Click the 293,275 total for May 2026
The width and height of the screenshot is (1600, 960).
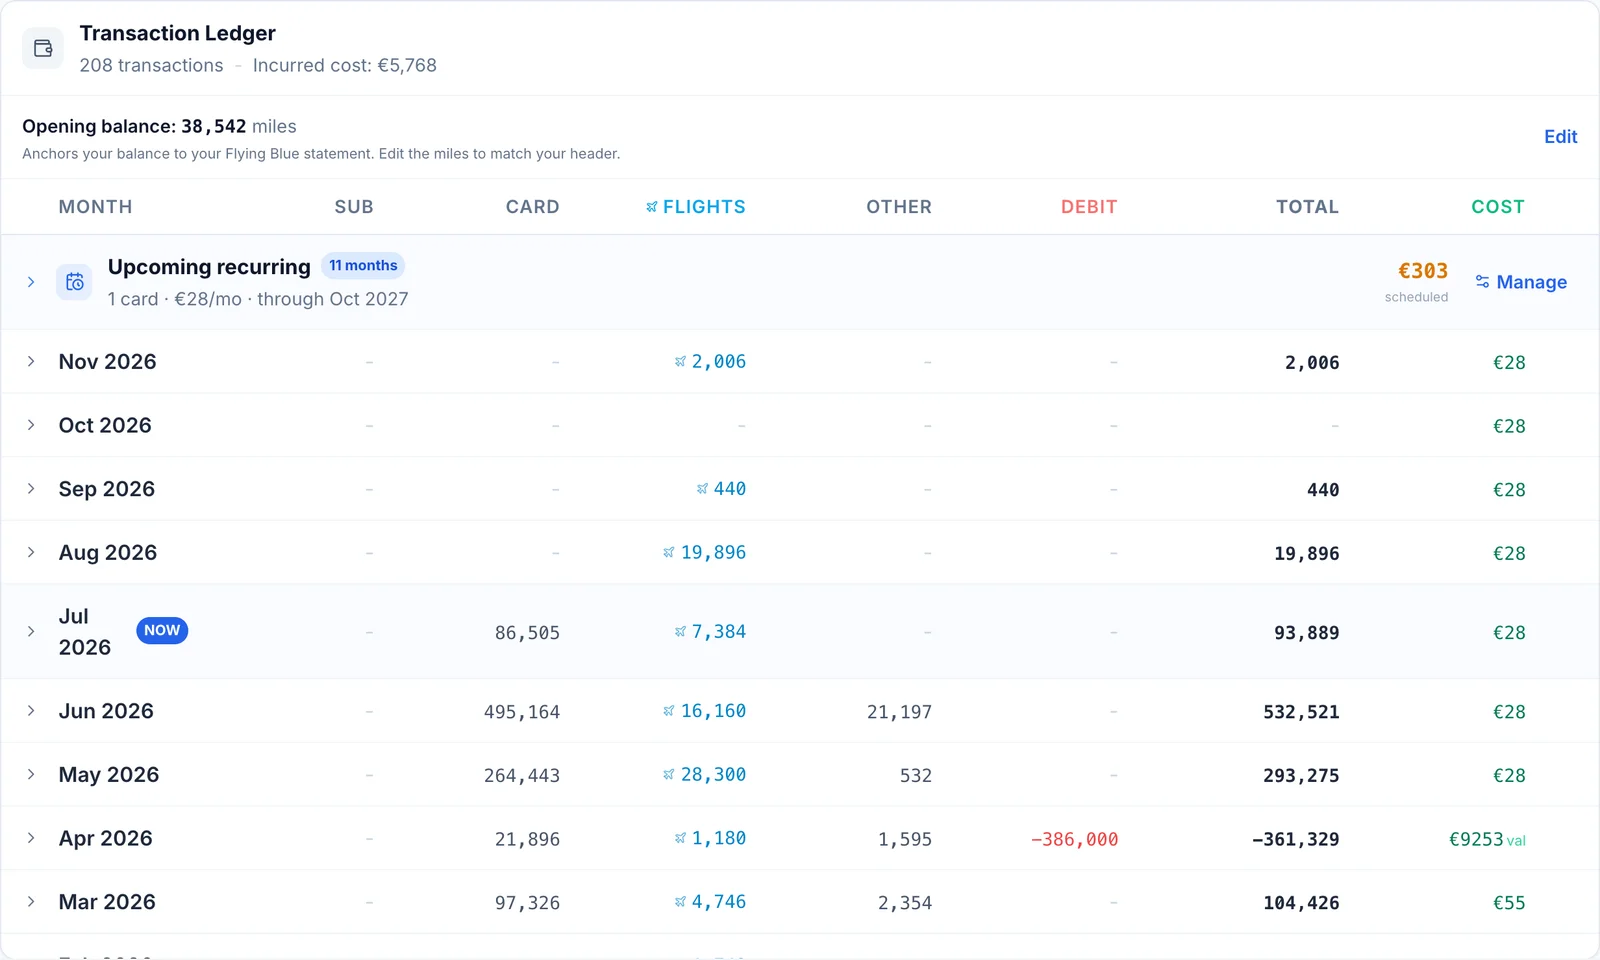(1301, 776)
